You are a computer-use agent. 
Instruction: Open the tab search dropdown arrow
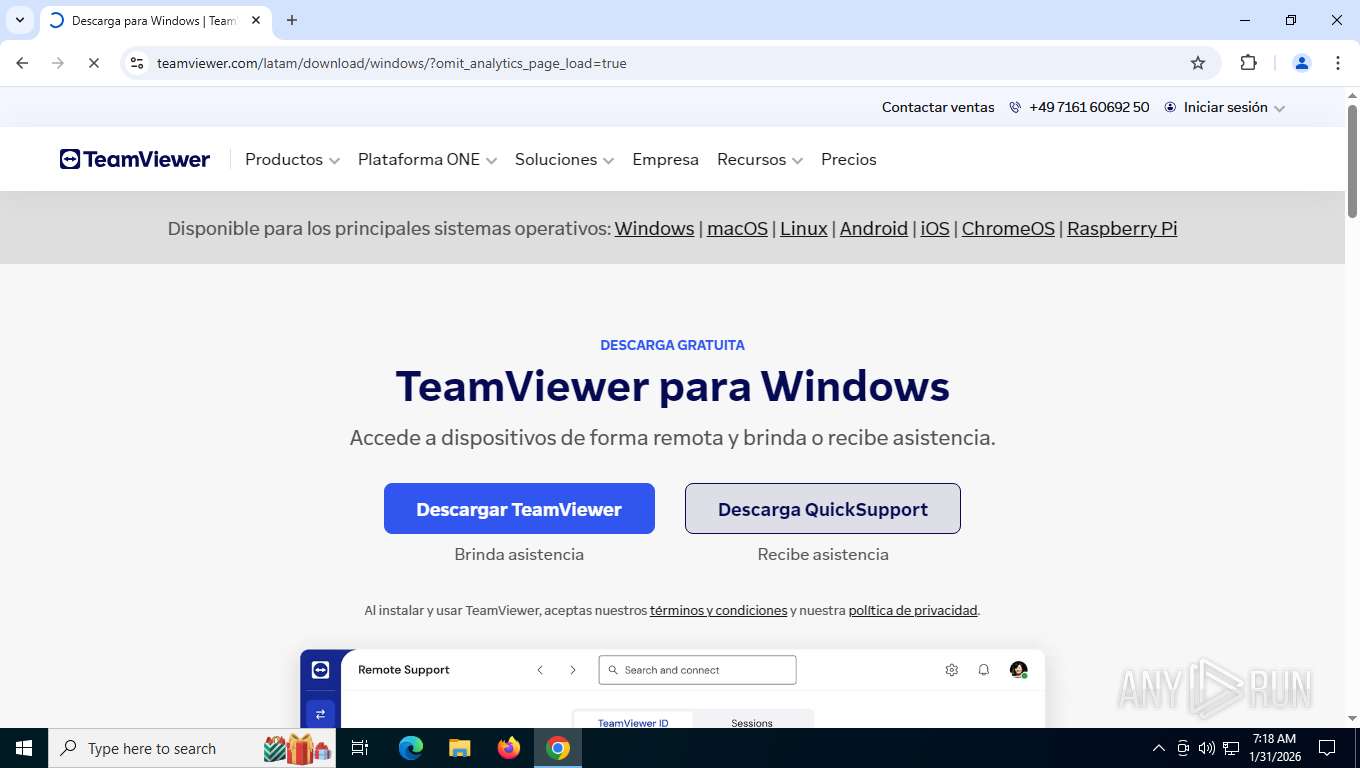point(19,20)
